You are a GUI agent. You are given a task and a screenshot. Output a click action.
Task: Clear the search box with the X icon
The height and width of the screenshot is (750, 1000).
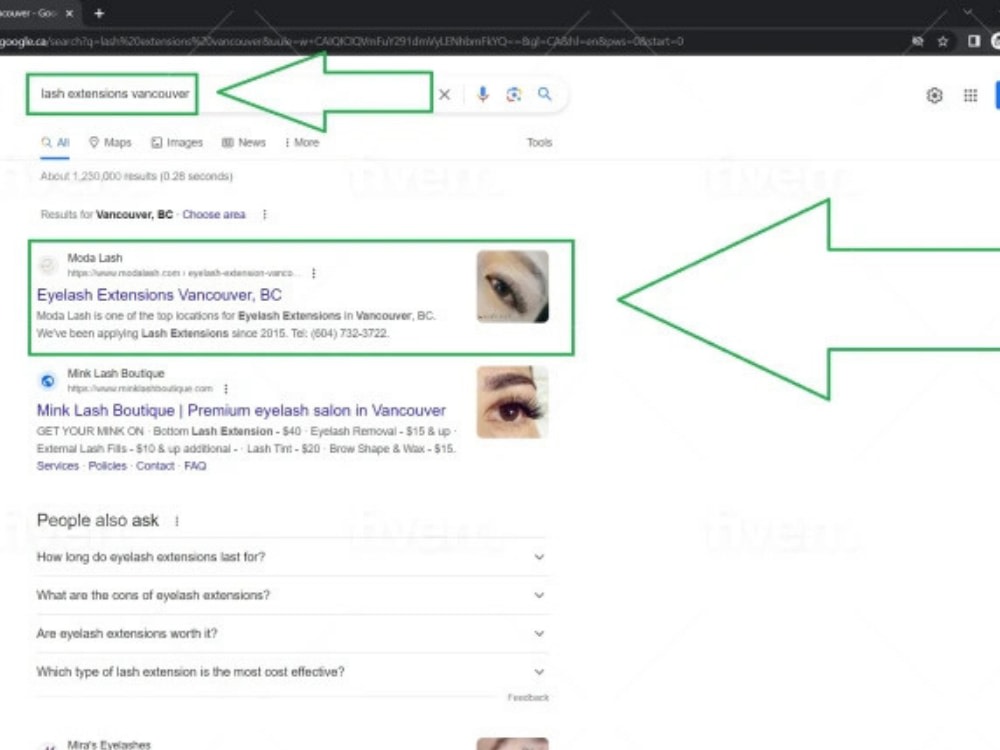click(x=445, y=94)
